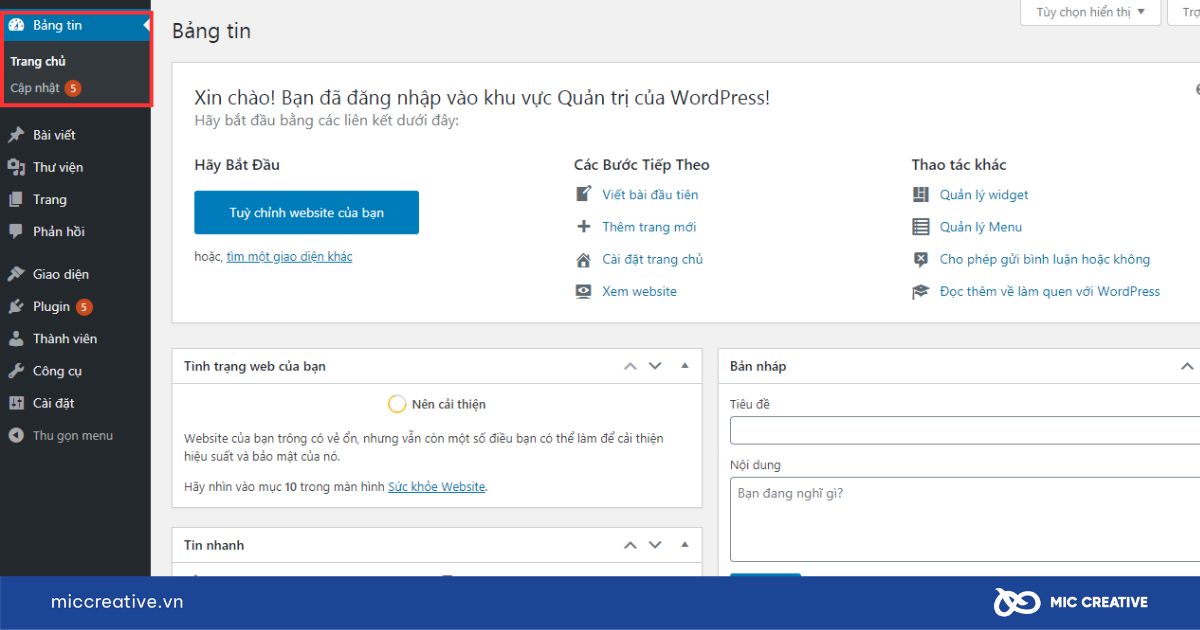Move Tin nhanh panel up

630,545
